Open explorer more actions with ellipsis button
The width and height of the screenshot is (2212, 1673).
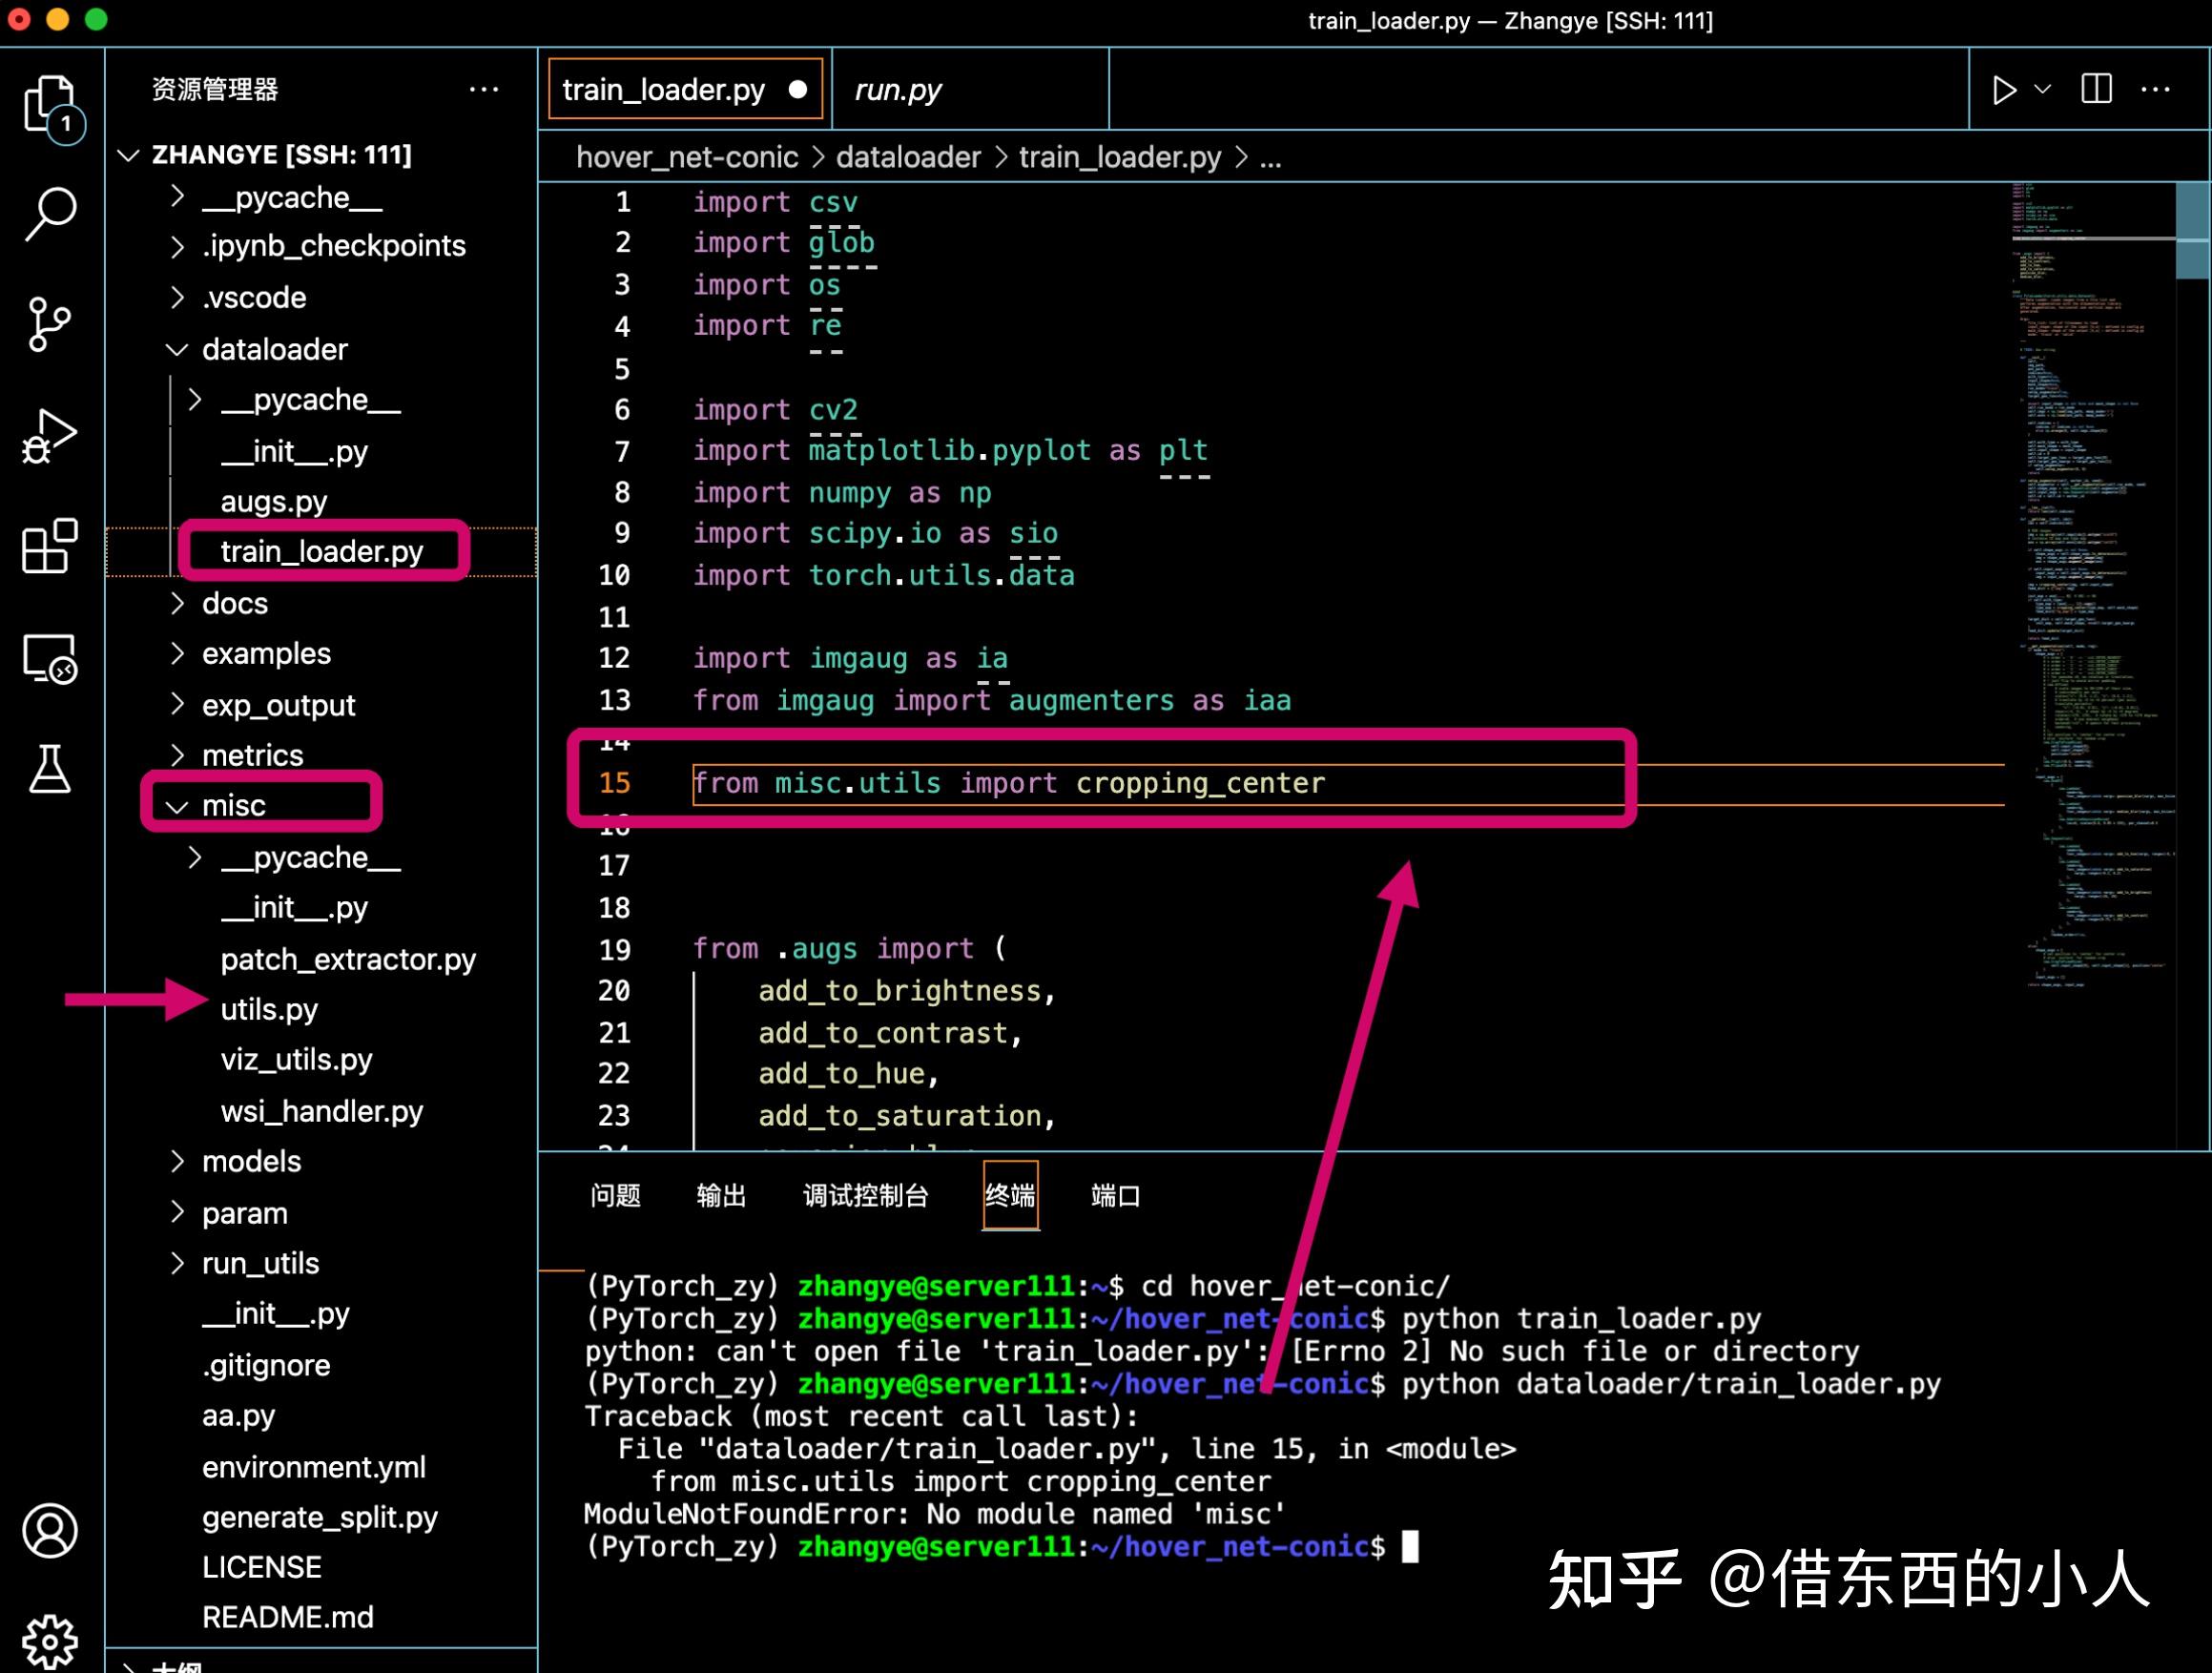coord(484,89)
